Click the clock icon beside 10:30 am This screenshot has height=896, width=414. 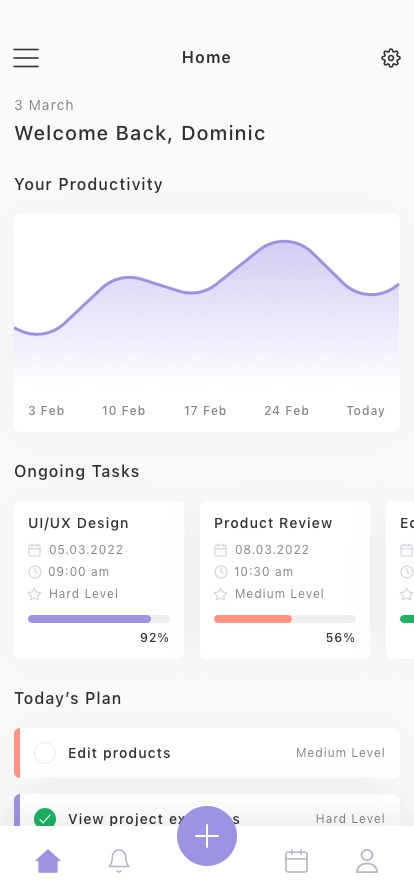point(221,571)
